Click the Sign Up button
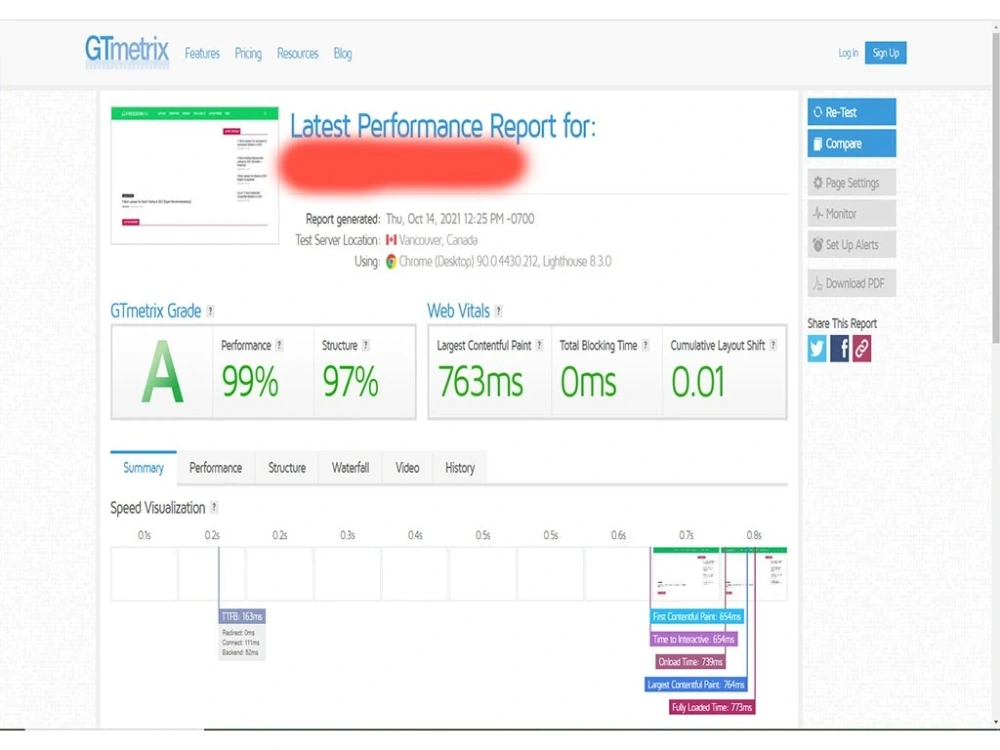 (x=885, y=53)
